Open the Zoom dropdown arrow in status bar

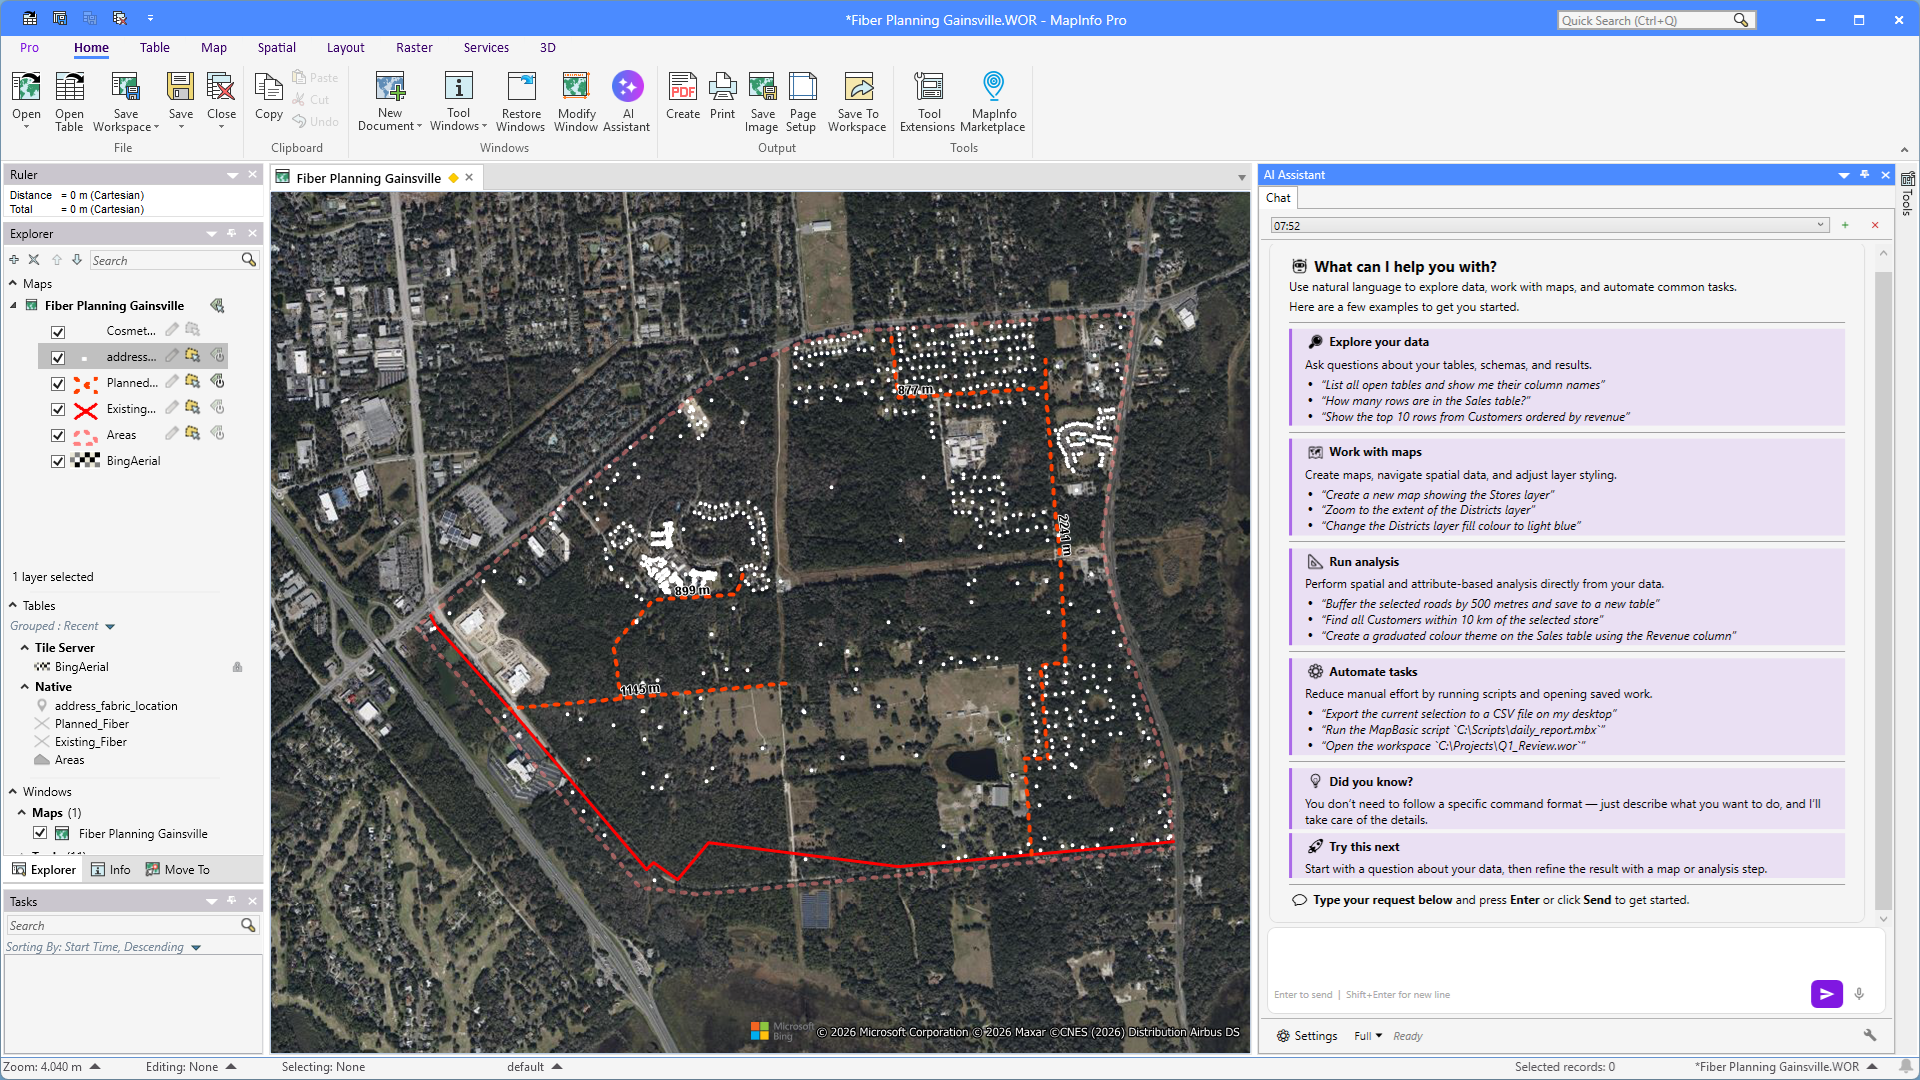[95, 1067]
